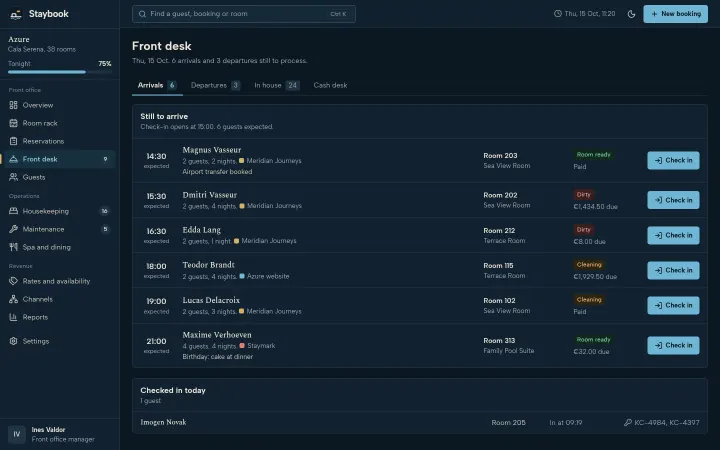Screen dimensions: 720x450
Task: Switch to the In house tab
Action: [x=277, y=85]
